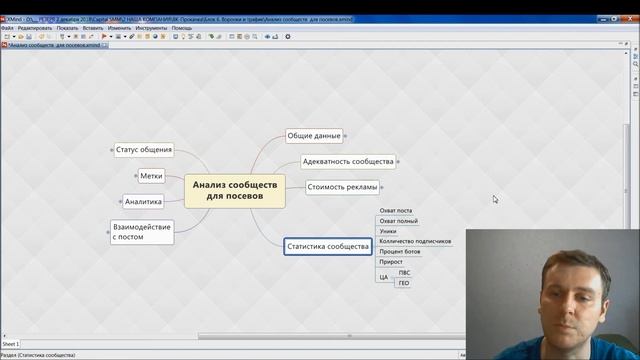The width and height of the screenshot is (640, 360).
Task: Click the vertical scrollbar thumb
Action: [627, 176]
